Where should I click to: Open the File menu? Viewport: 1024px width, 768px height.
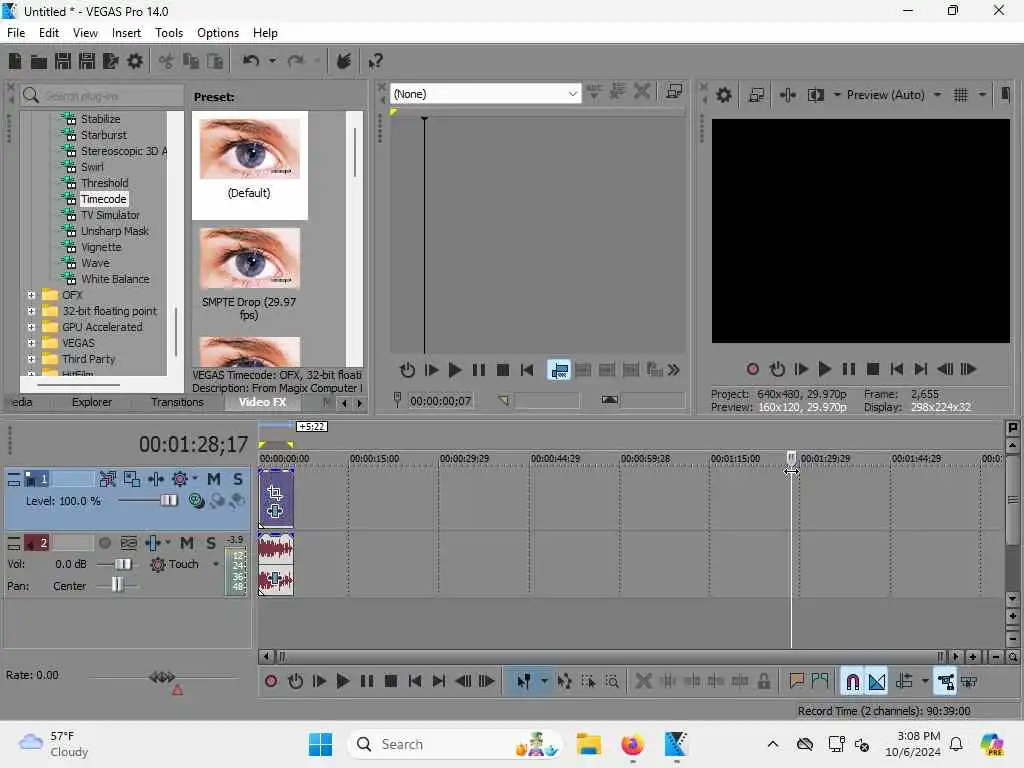[x=16, y=33]
